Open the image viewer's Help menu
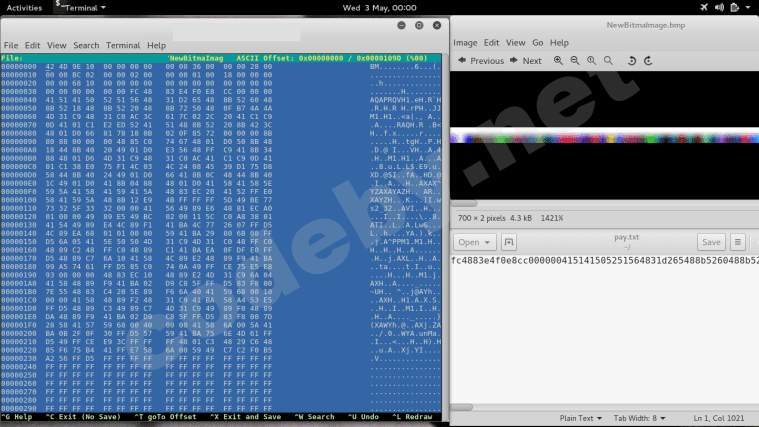The width and height of the screenshot is (759, 427). [x=559, y=43]
